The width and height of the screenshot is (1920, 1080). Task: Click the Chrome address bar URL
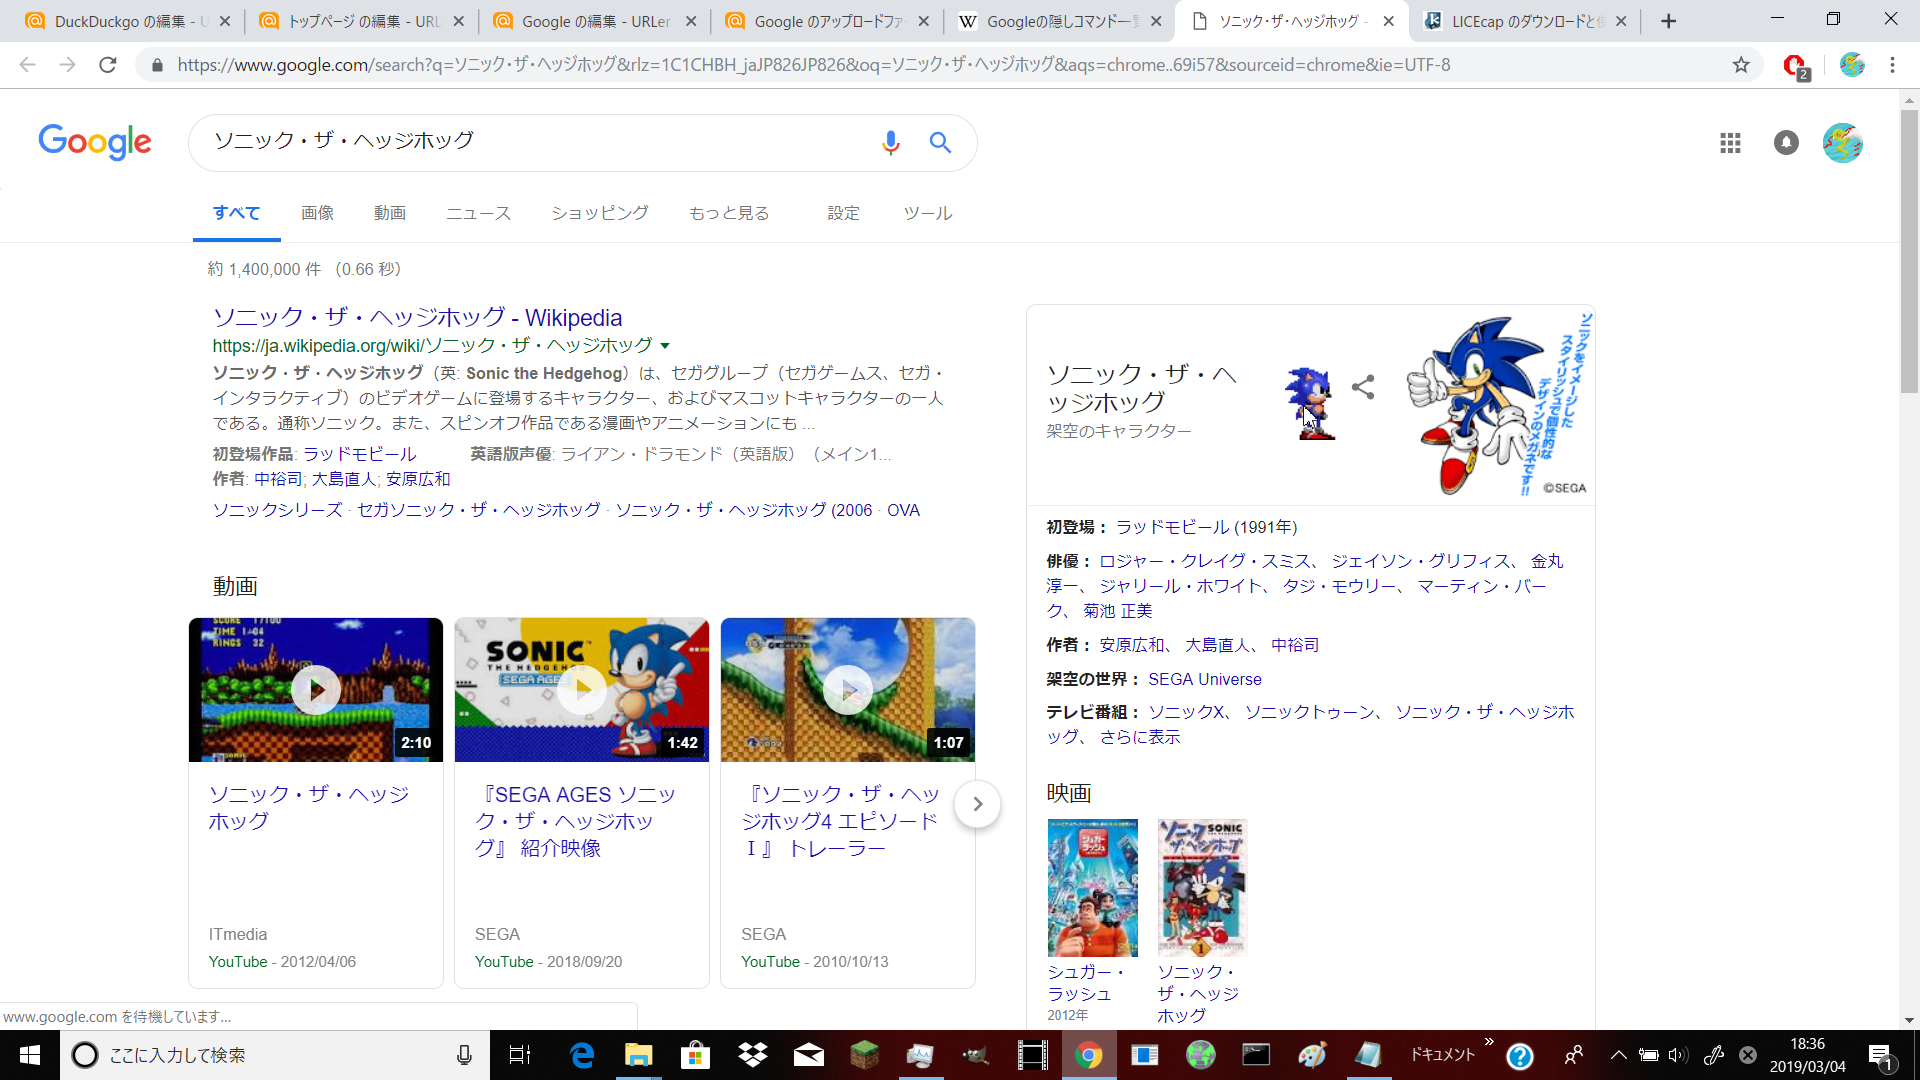[812, 65]
